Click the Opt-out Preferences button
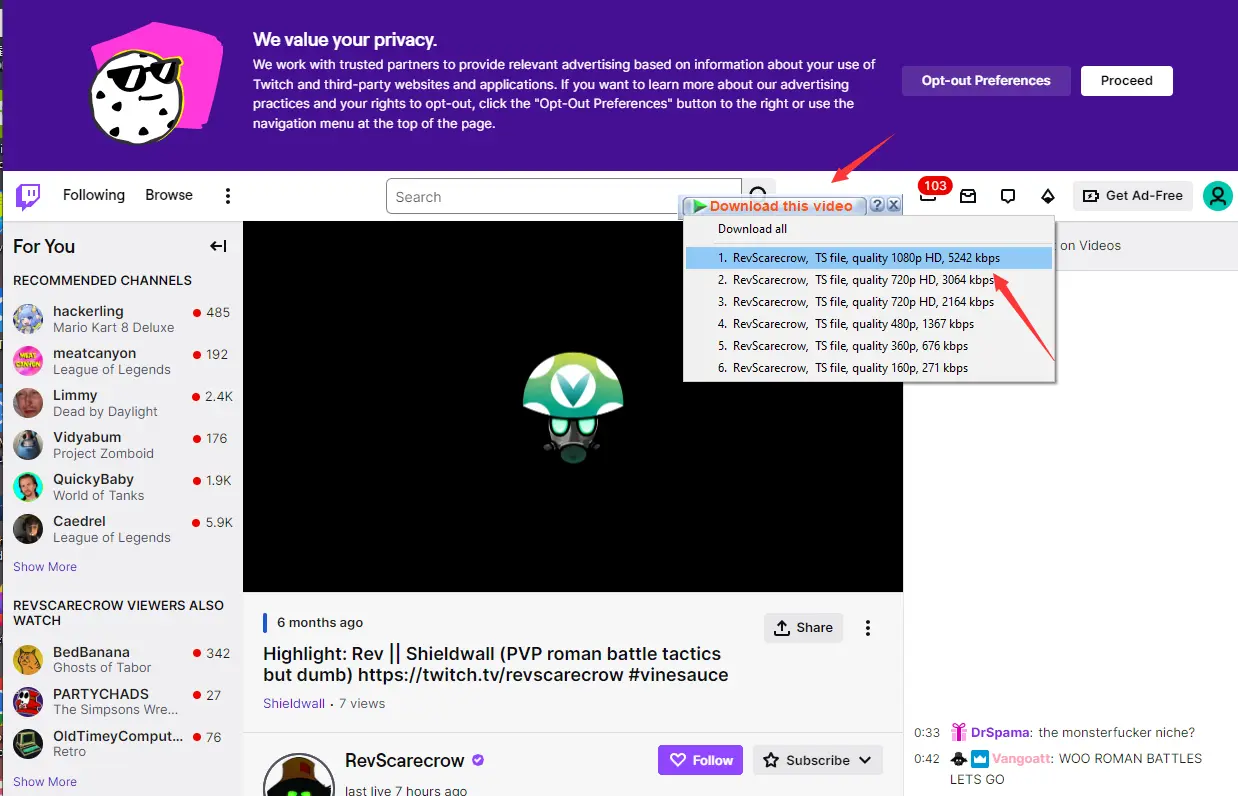This screenshot has width=1238, height=796. [x=985, y=80]
